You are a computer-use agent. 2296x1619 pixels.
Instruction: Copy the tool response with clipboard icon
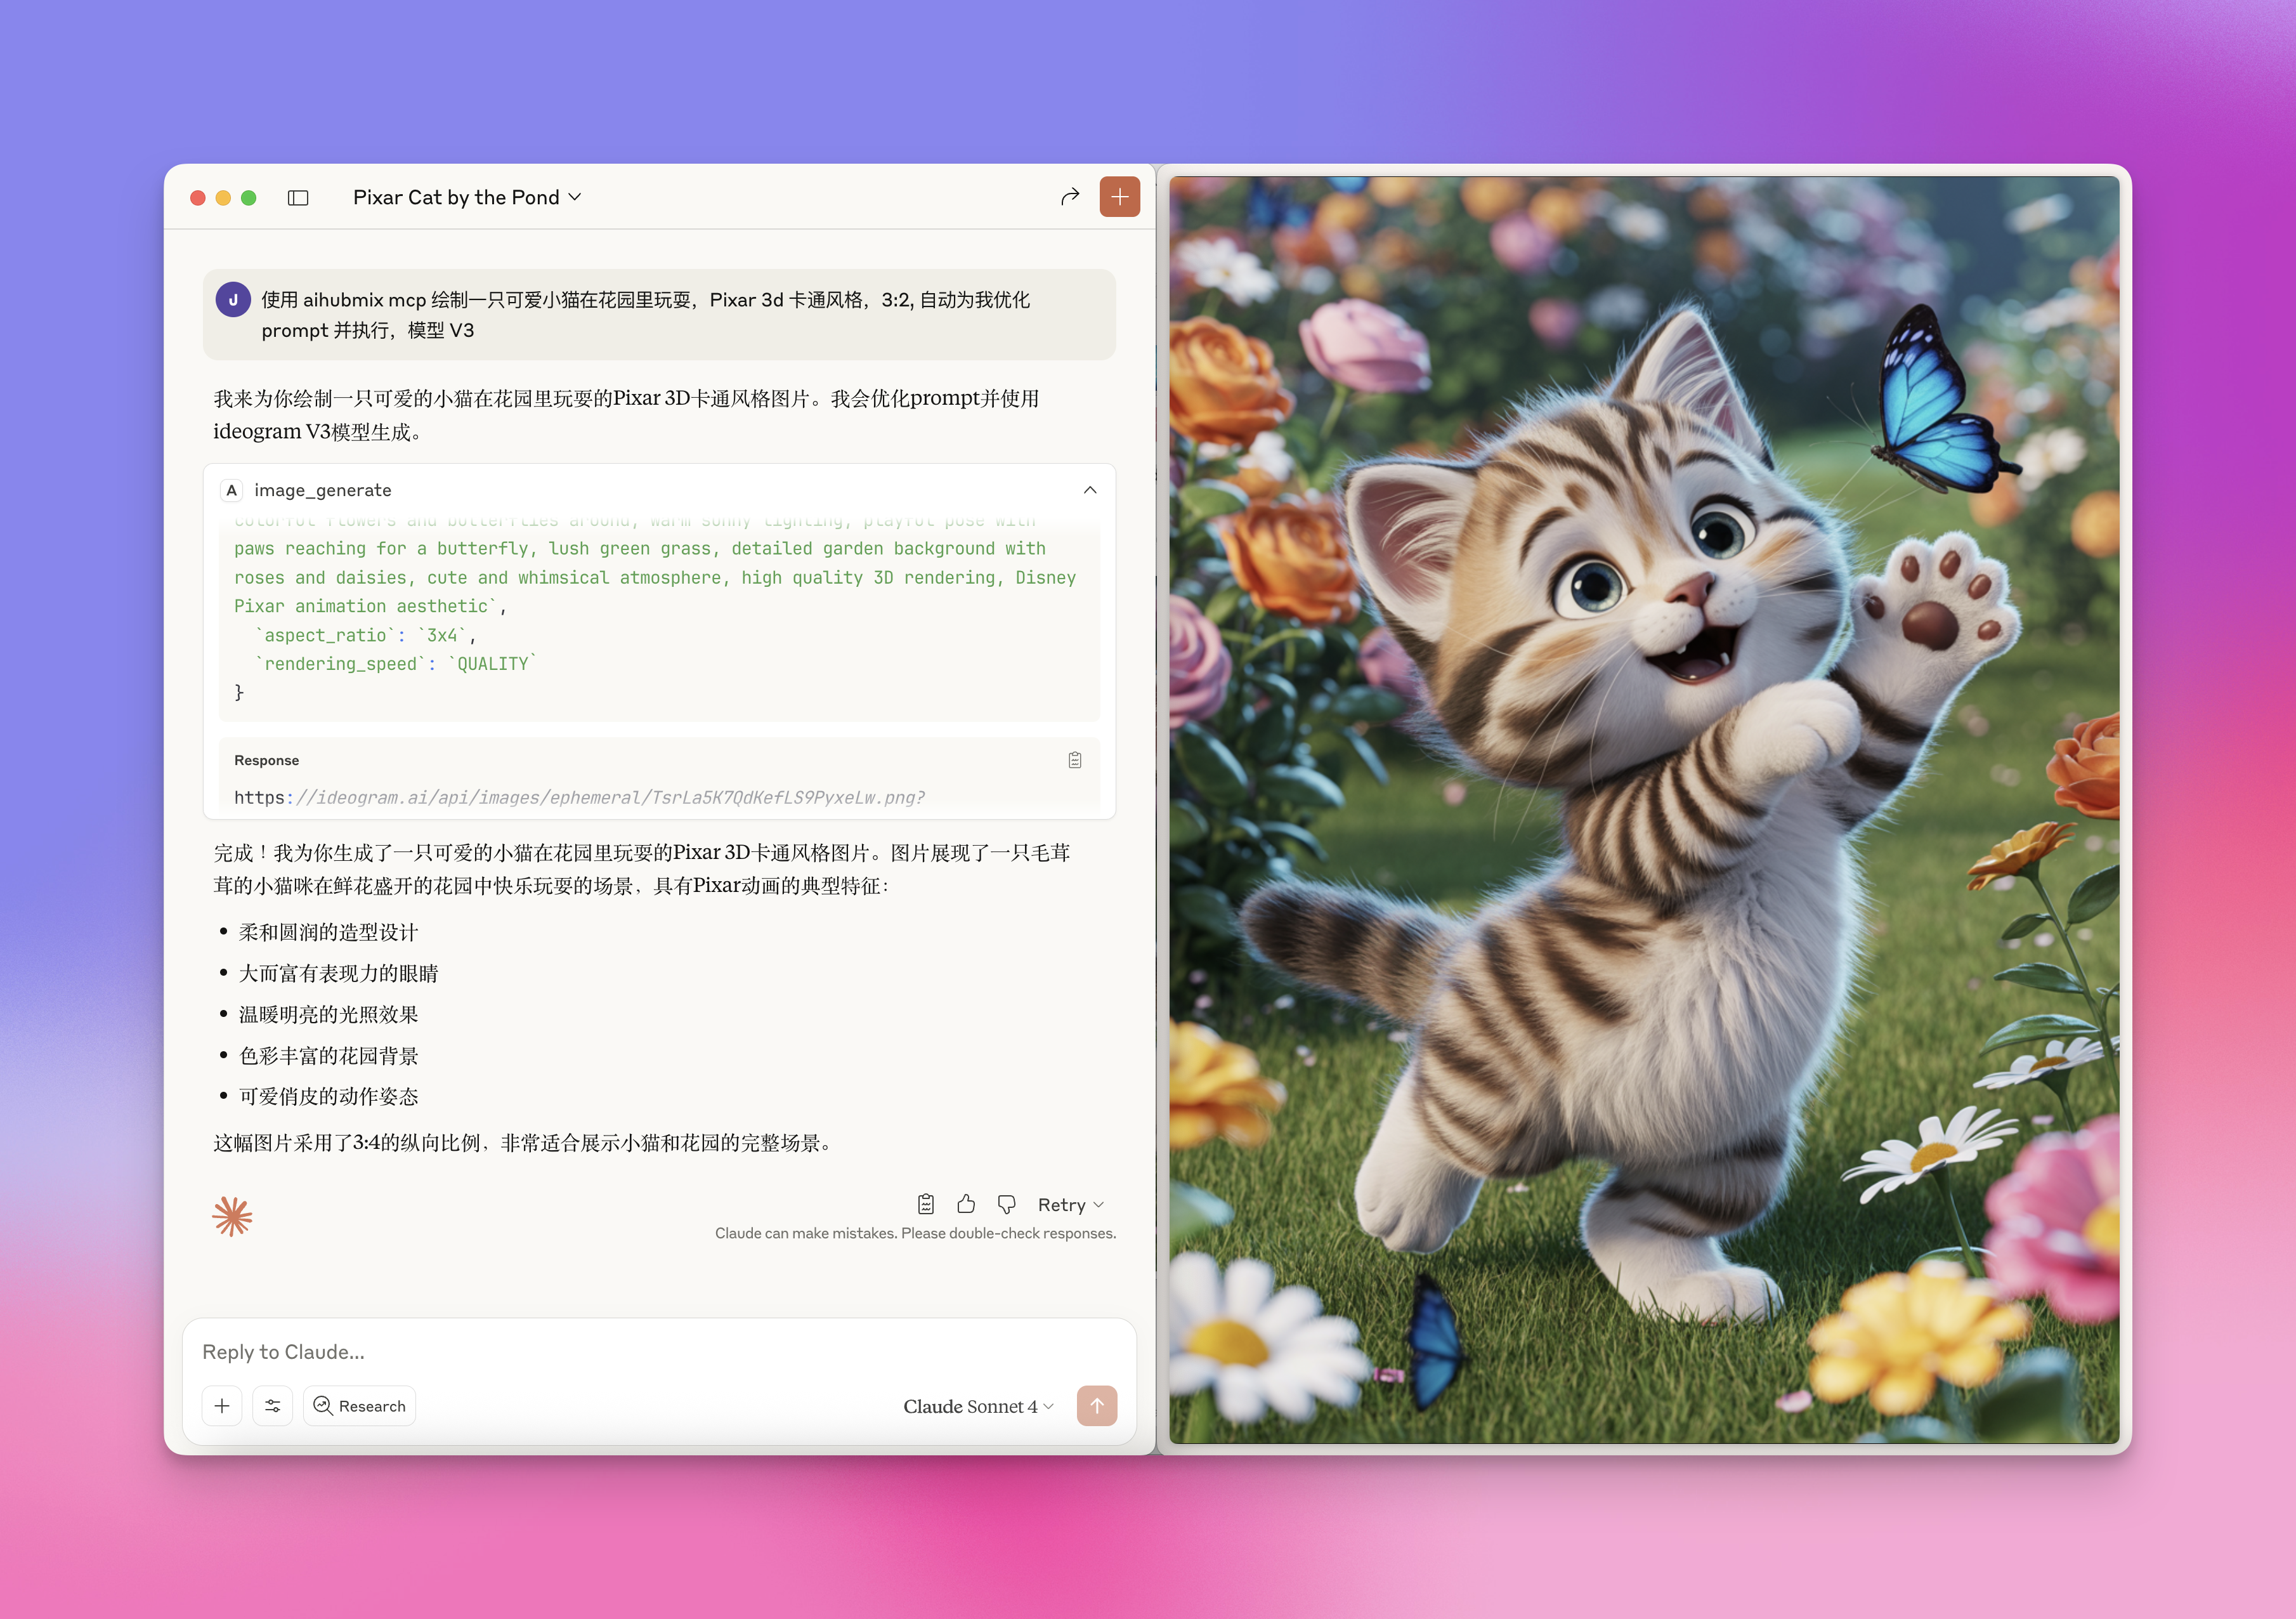(1074, 760)
